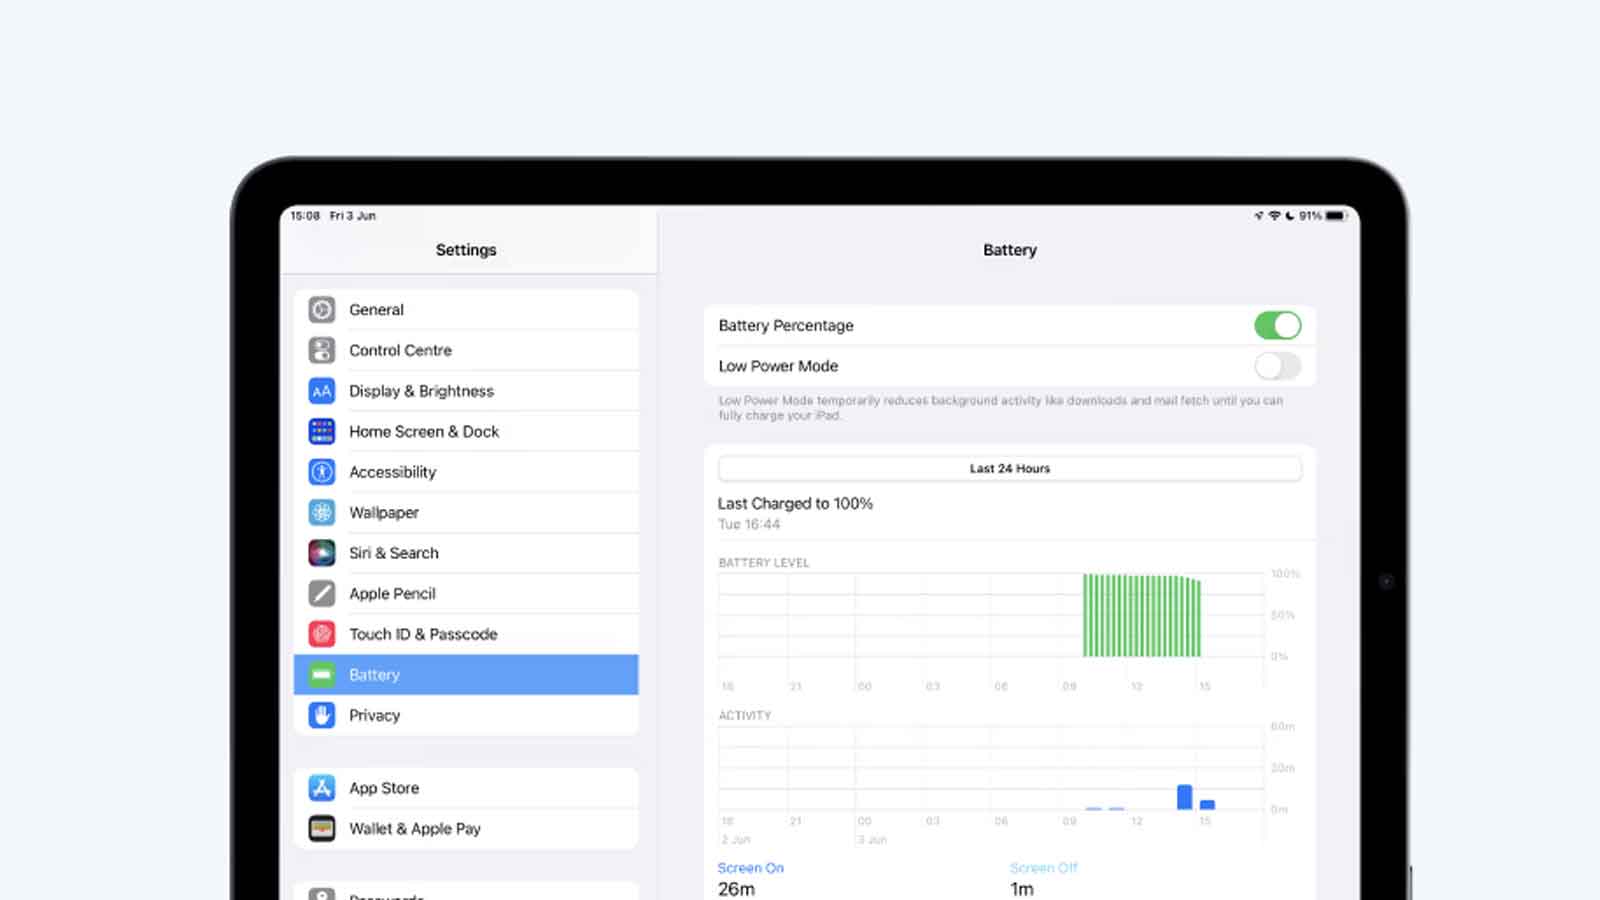1600x900 pixels.
Task: Tap the Wallpaper flower icon
Action: (x=322, y=512)
